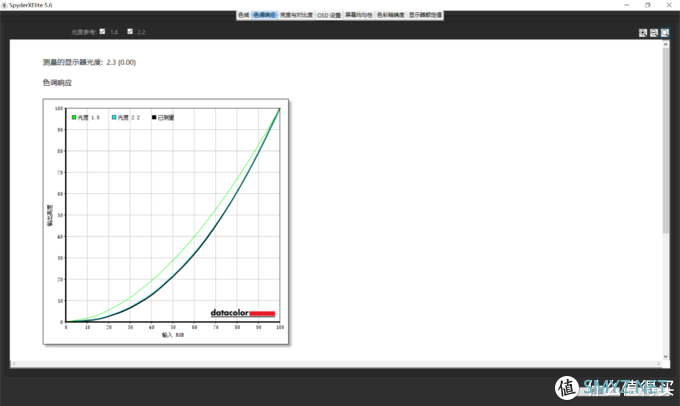The width and height of the screenshot is (680, 406).
Task: Open the 屏幕均匀性 tab
Action: [359, 15]
